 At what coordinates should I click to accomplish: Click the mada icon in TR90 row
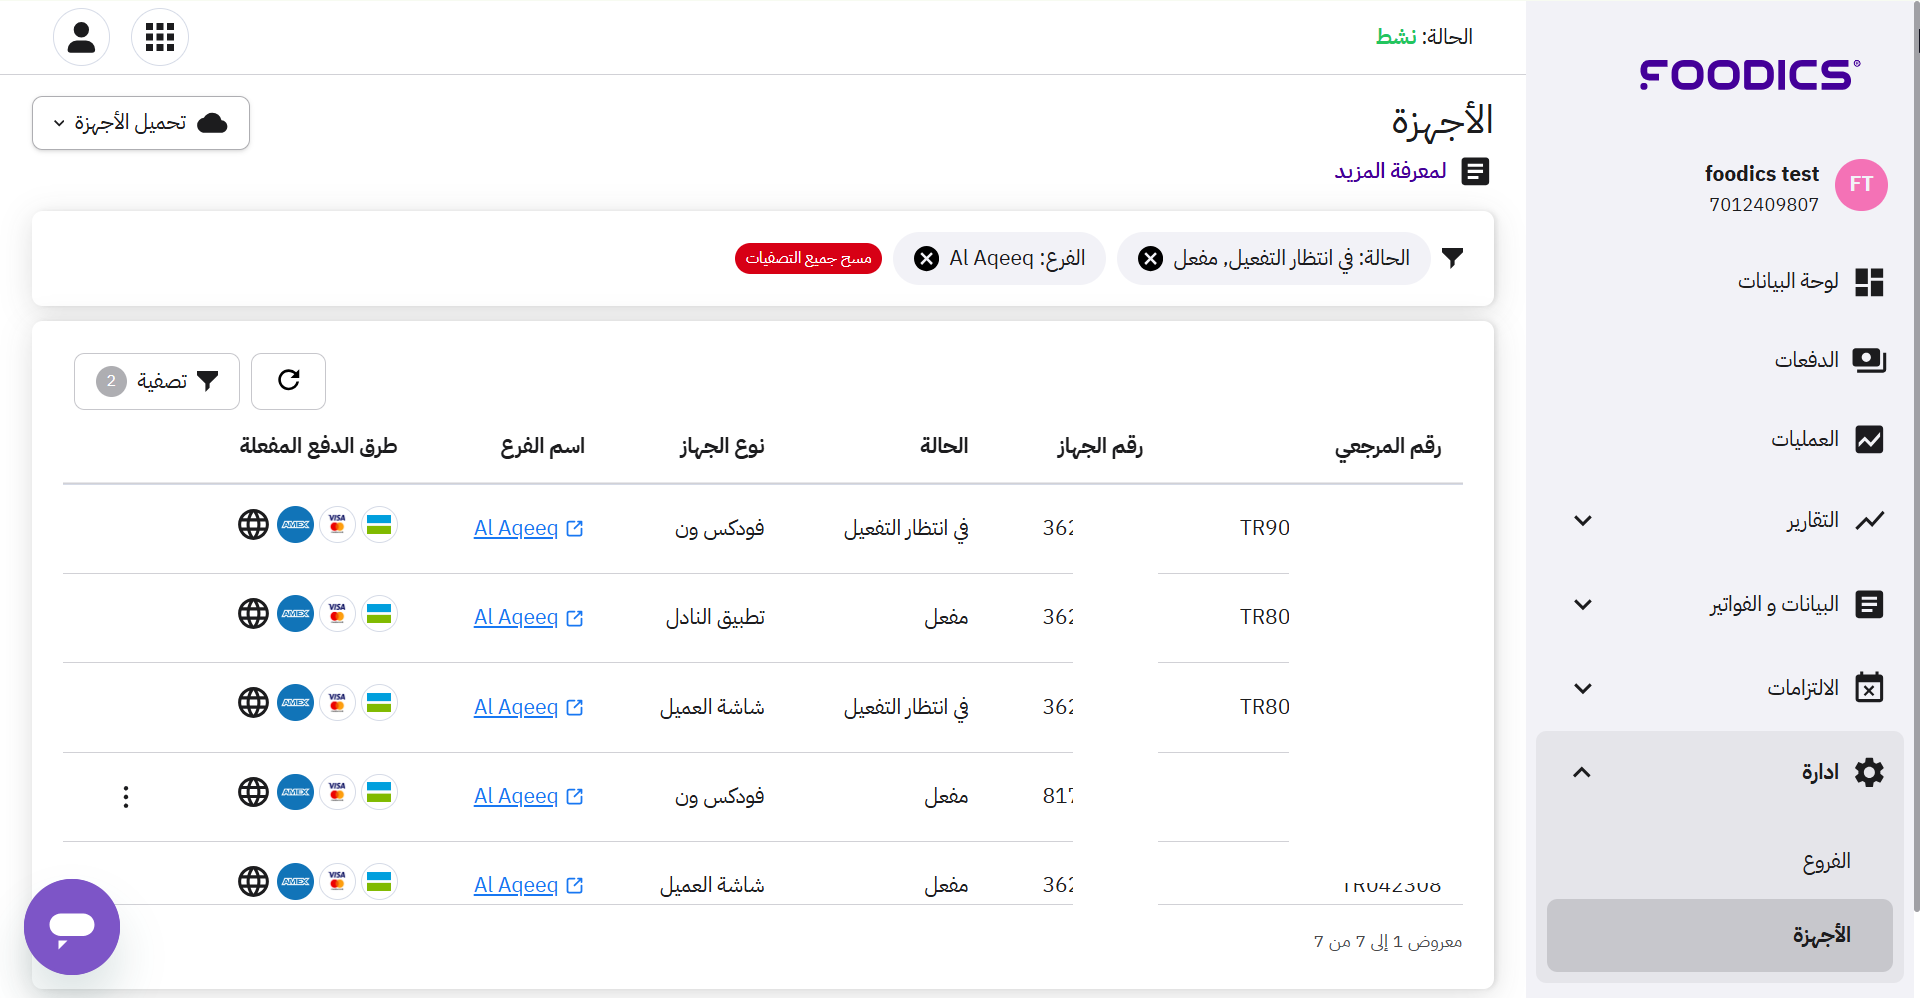(379, 524)
